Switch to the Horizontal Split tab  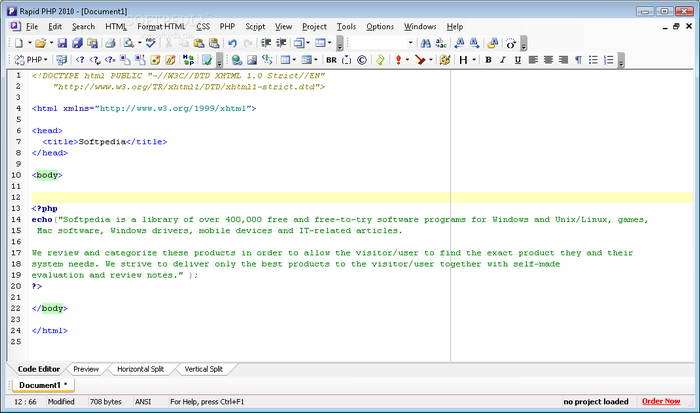[140, 369]
